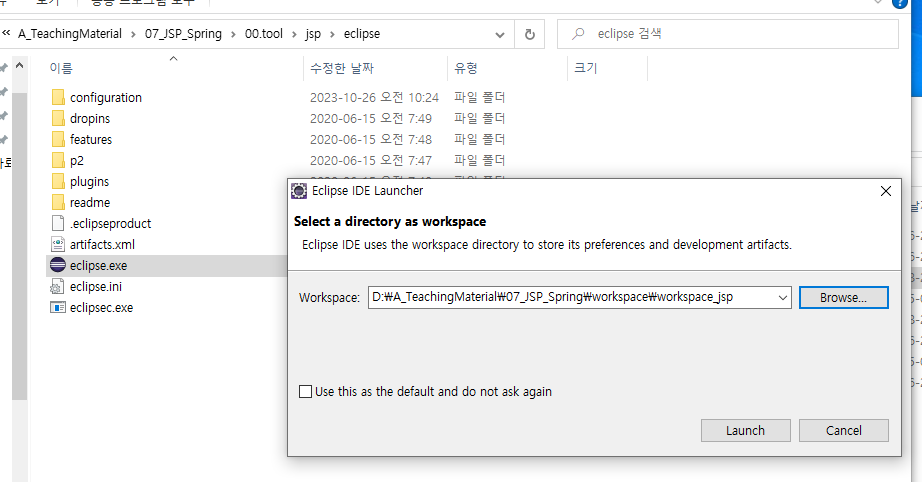
Task: Select the 'p2' folder name
Action: point(77,161)
